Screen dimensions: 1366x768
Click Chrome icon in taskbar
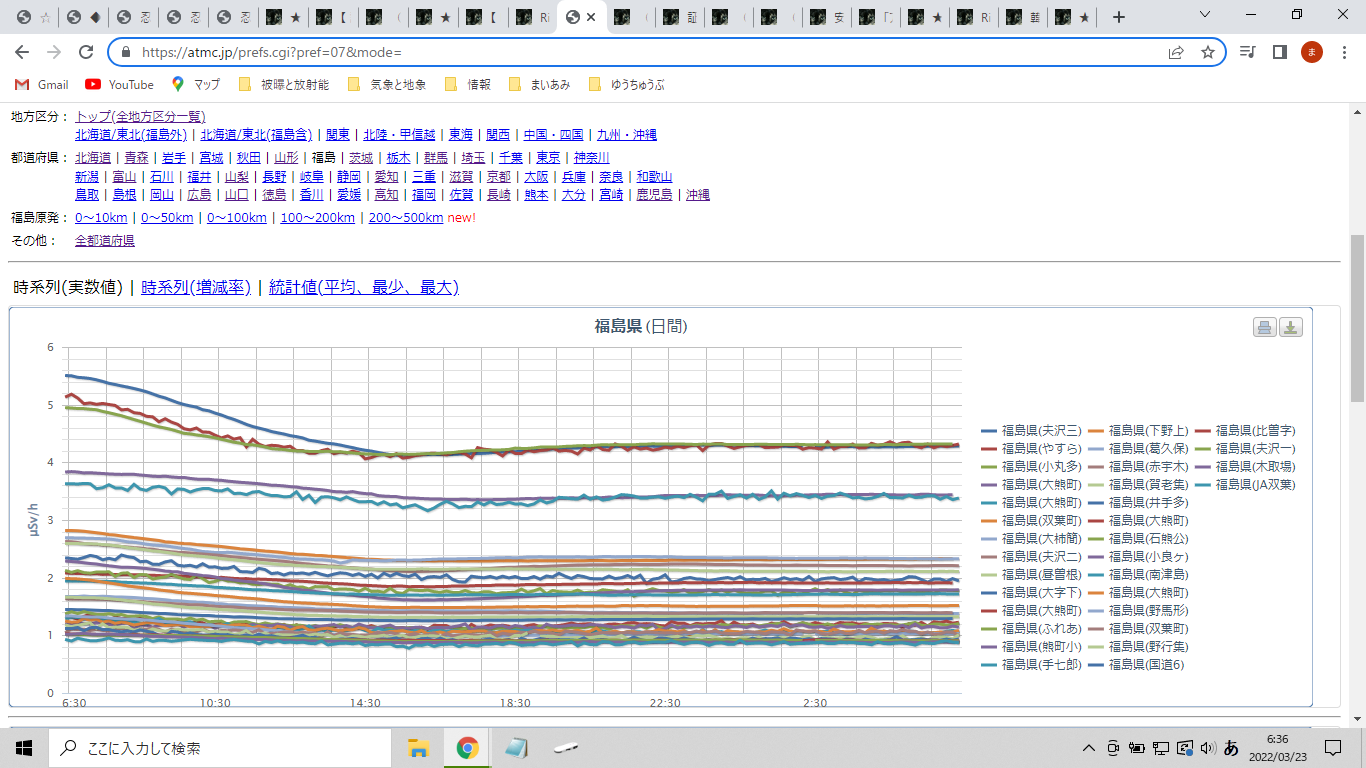pyautogui.click(x=467, y=748)
